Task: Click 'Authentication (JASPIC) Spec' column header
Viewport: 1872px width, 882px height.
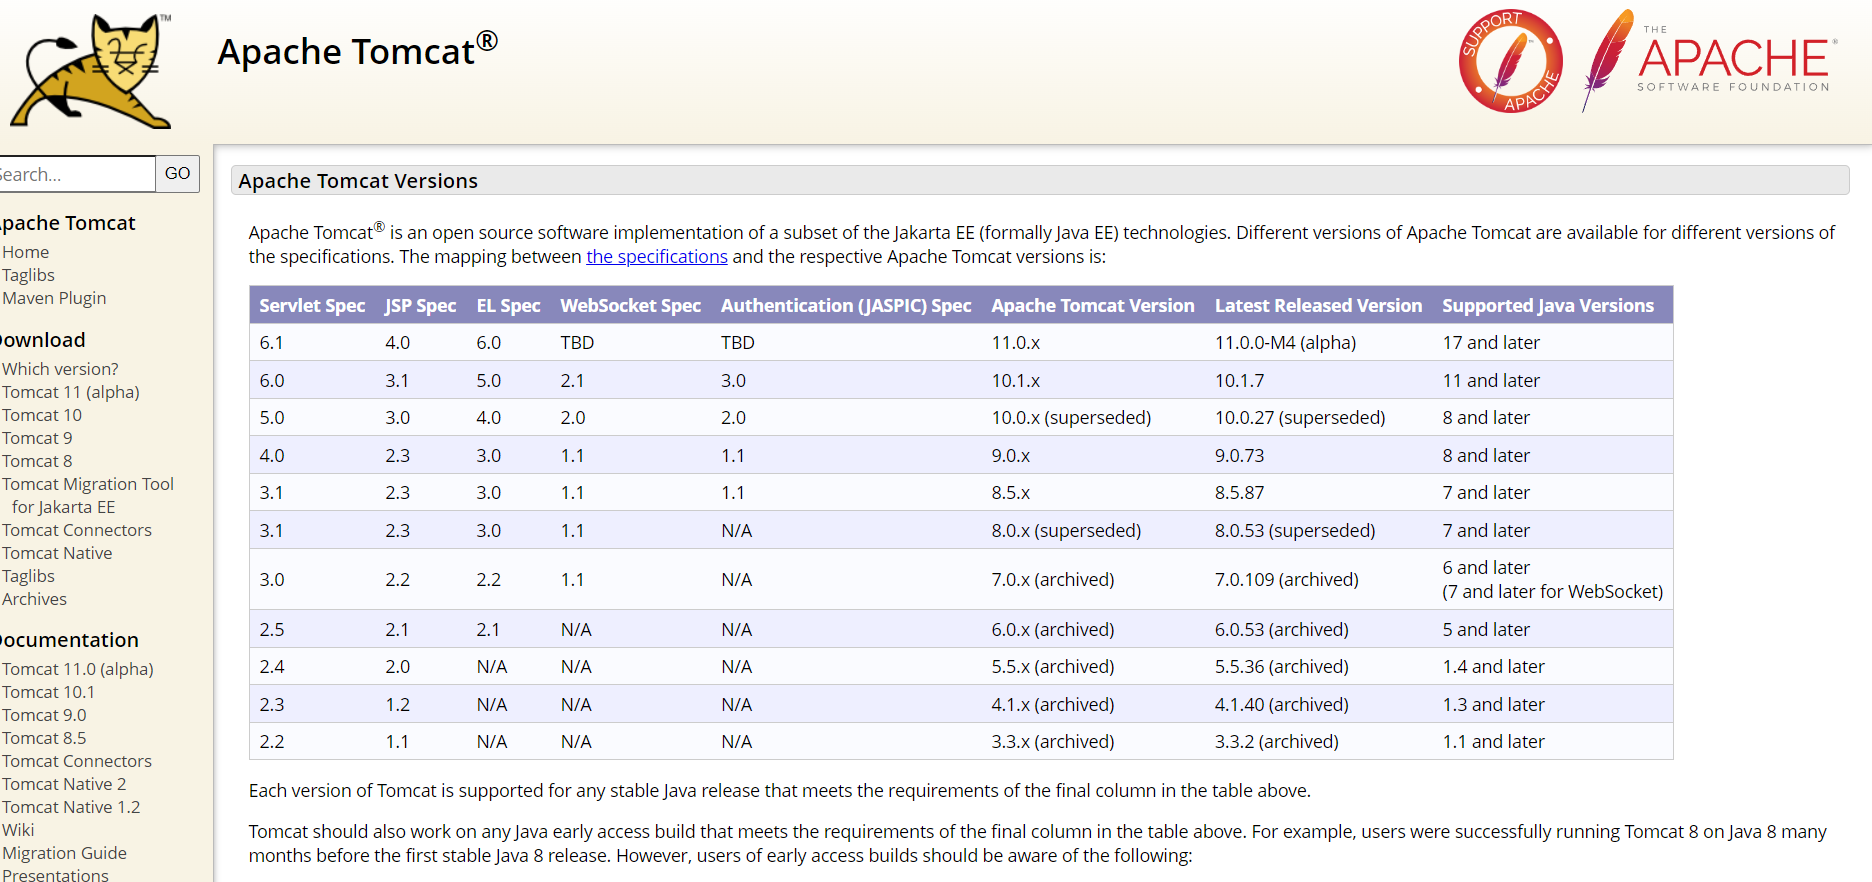Action: pyautogui.click(x=846, y=305)
